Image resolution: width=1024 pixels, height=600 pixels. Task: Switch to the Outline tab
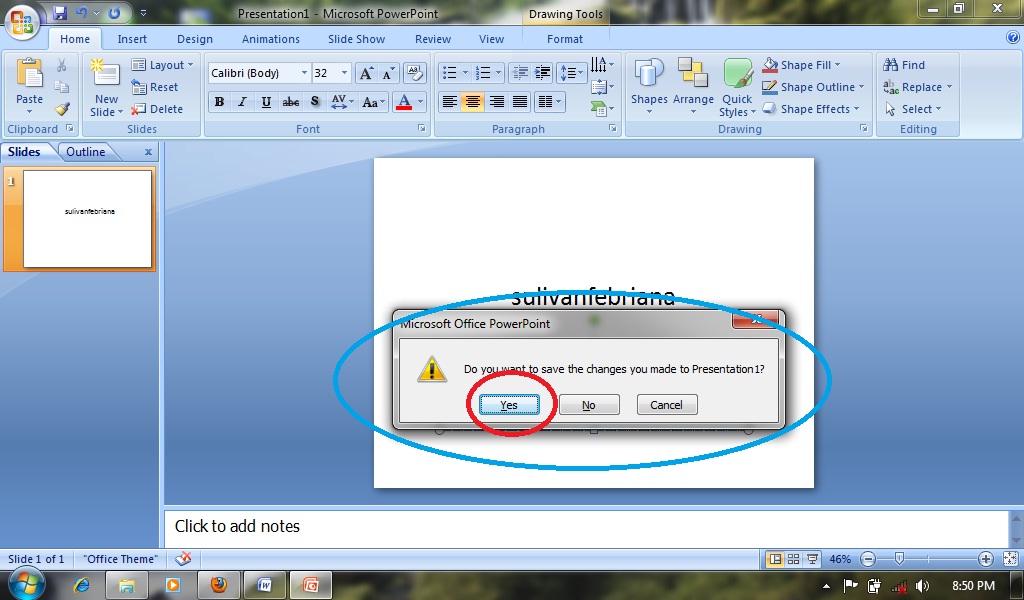85,151
